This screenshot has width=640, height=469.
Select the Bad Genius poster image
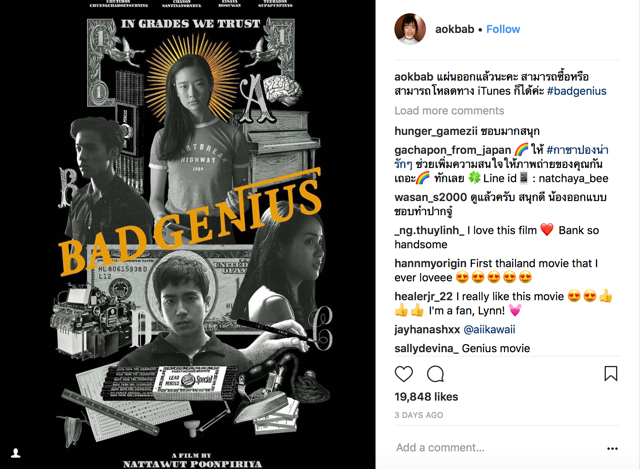pos(188,234)
